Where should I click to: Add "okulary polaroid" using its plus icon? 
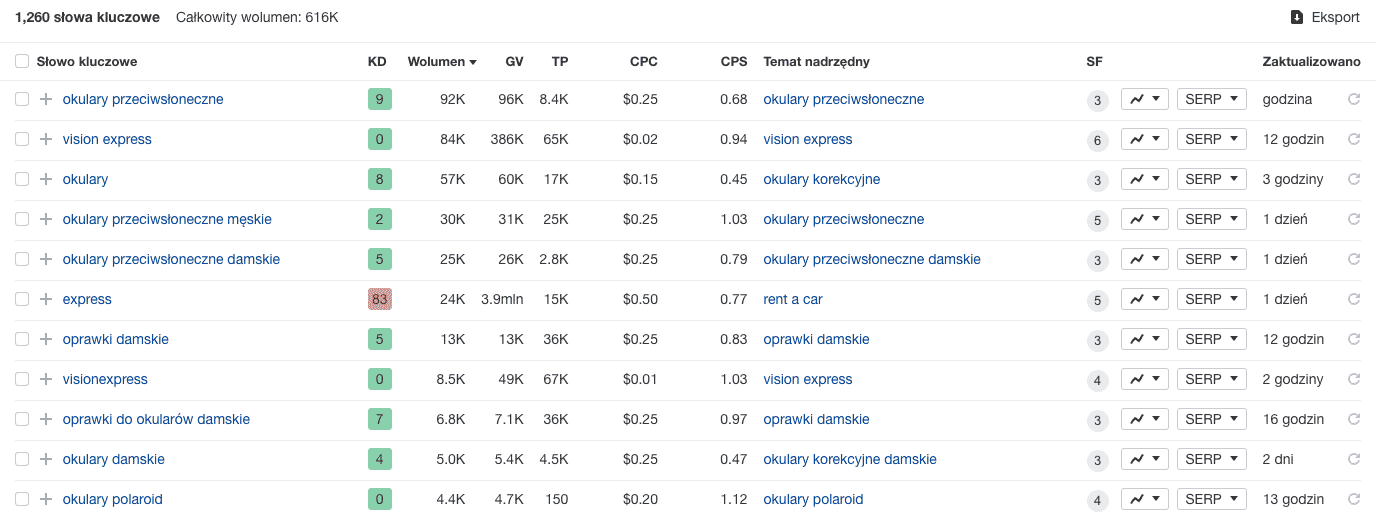45,499
